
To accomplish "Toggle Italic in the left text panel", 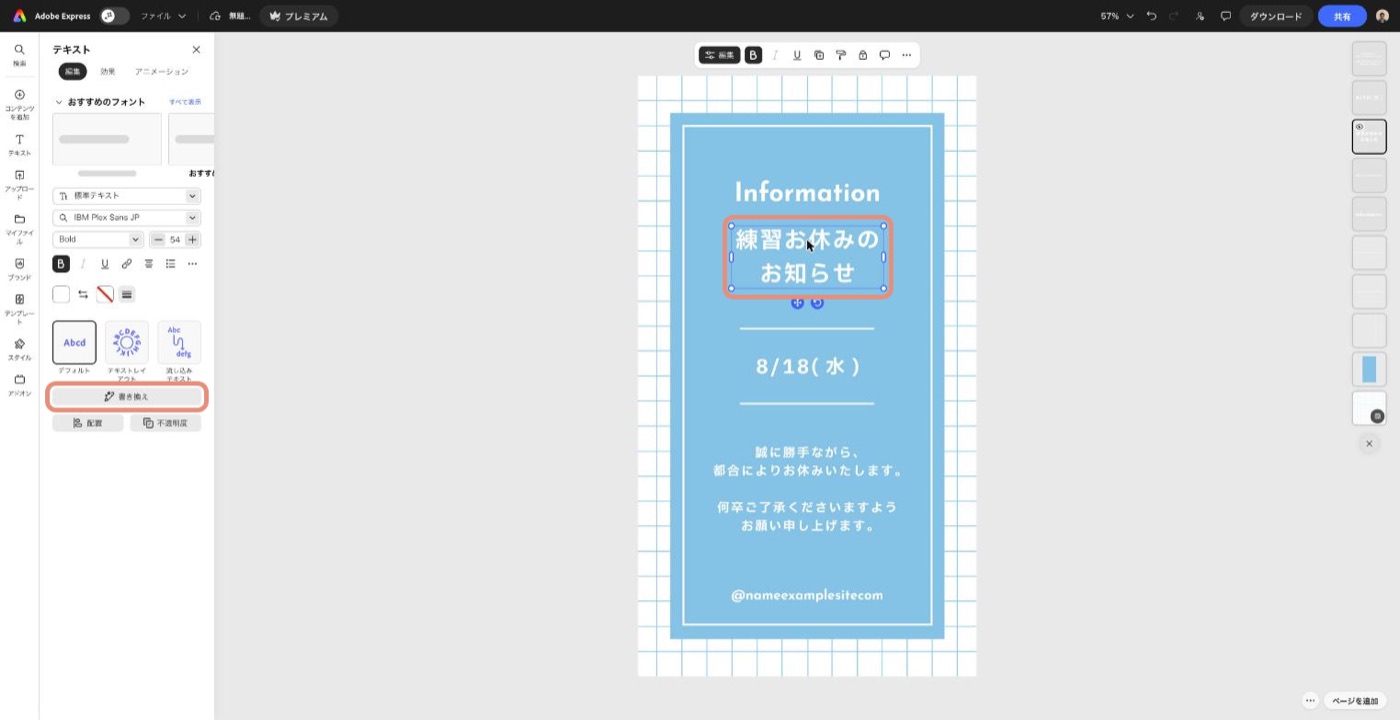I will [83, 264].
